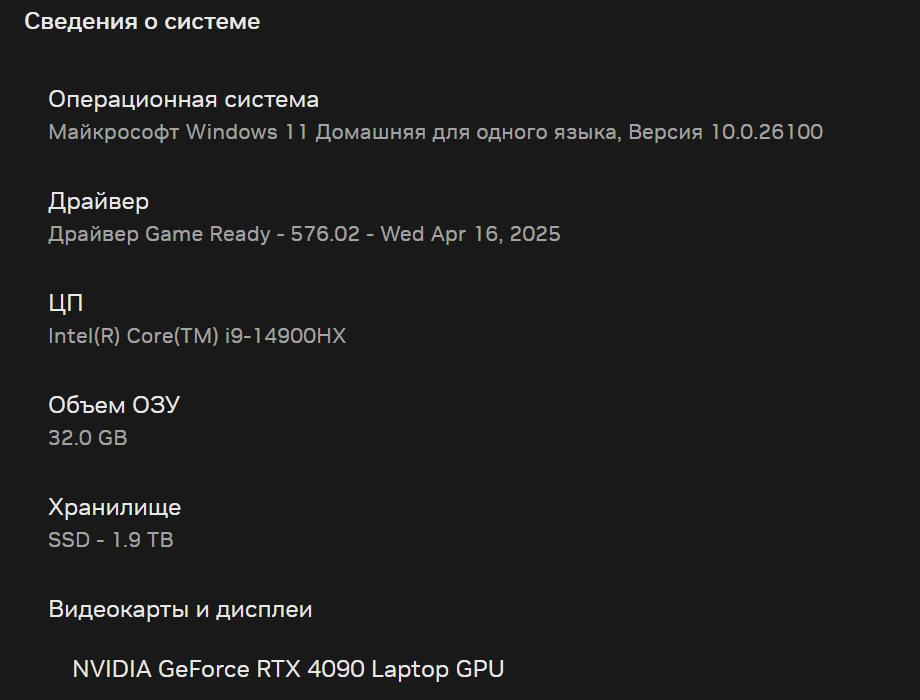Click the driver version number 576.02
The image size is (920, 700).
coord(324,234)
